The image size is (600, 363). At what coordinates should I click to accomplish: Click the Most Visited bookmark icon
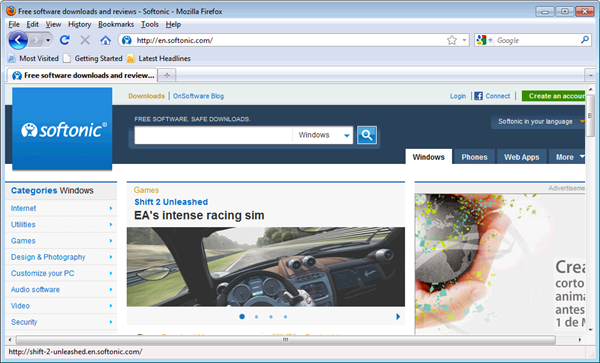(x=12, y=59)
